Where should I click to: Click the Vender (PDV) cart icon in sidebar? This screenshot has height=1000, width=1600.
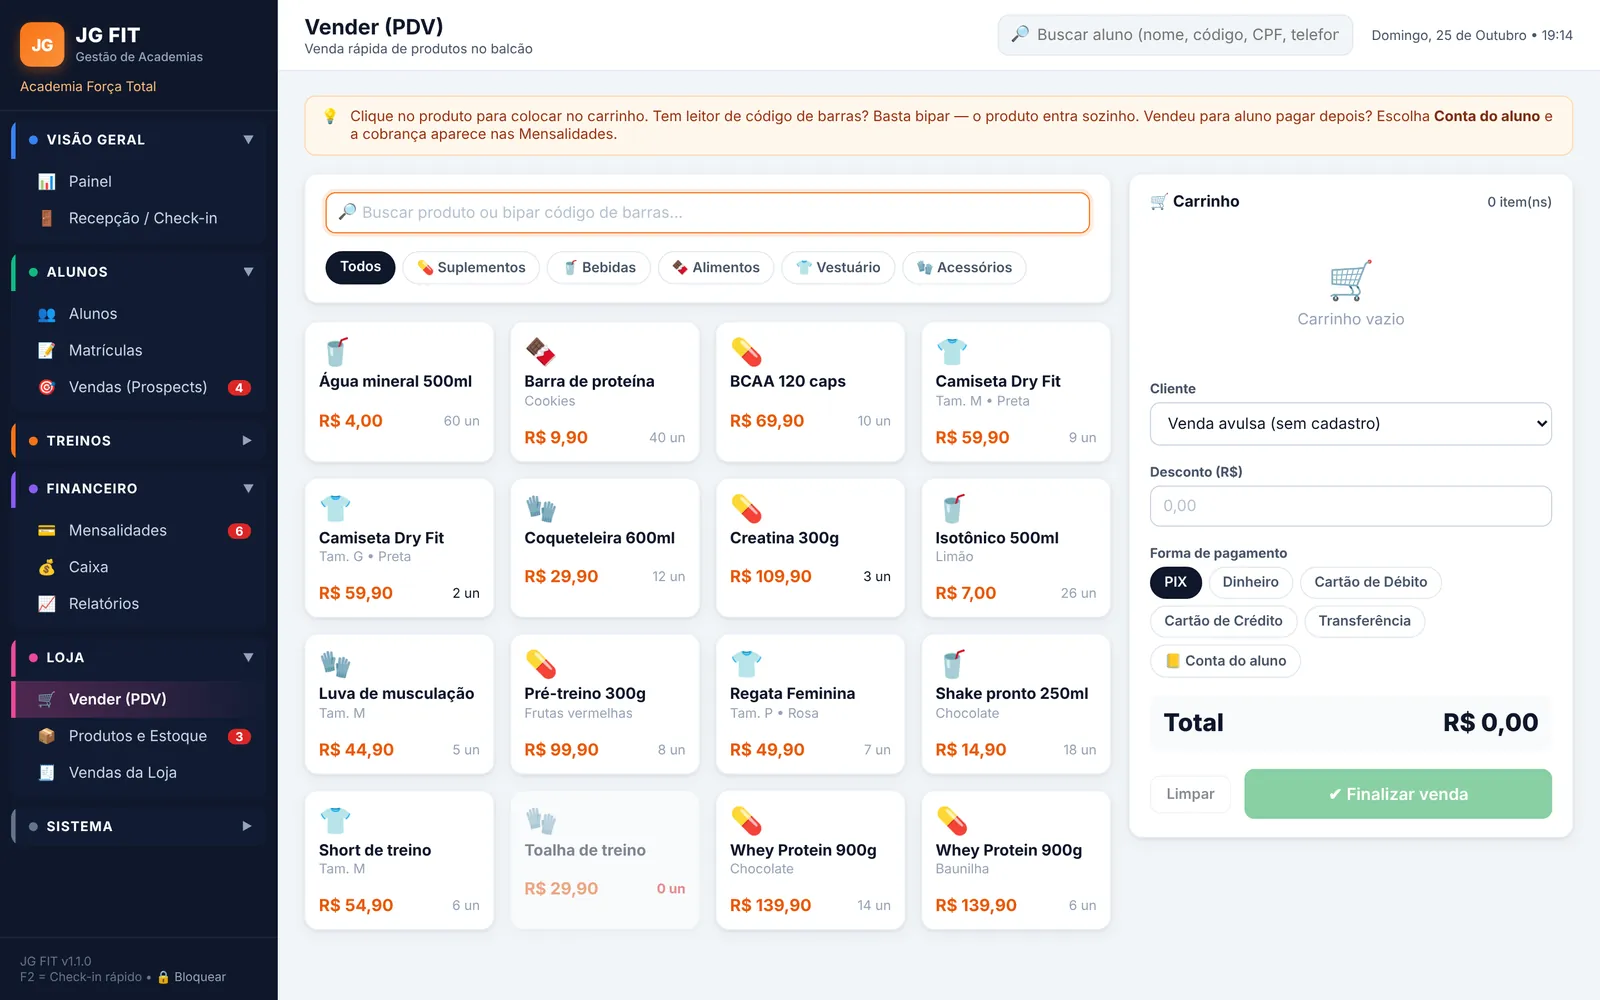[47, 699]
